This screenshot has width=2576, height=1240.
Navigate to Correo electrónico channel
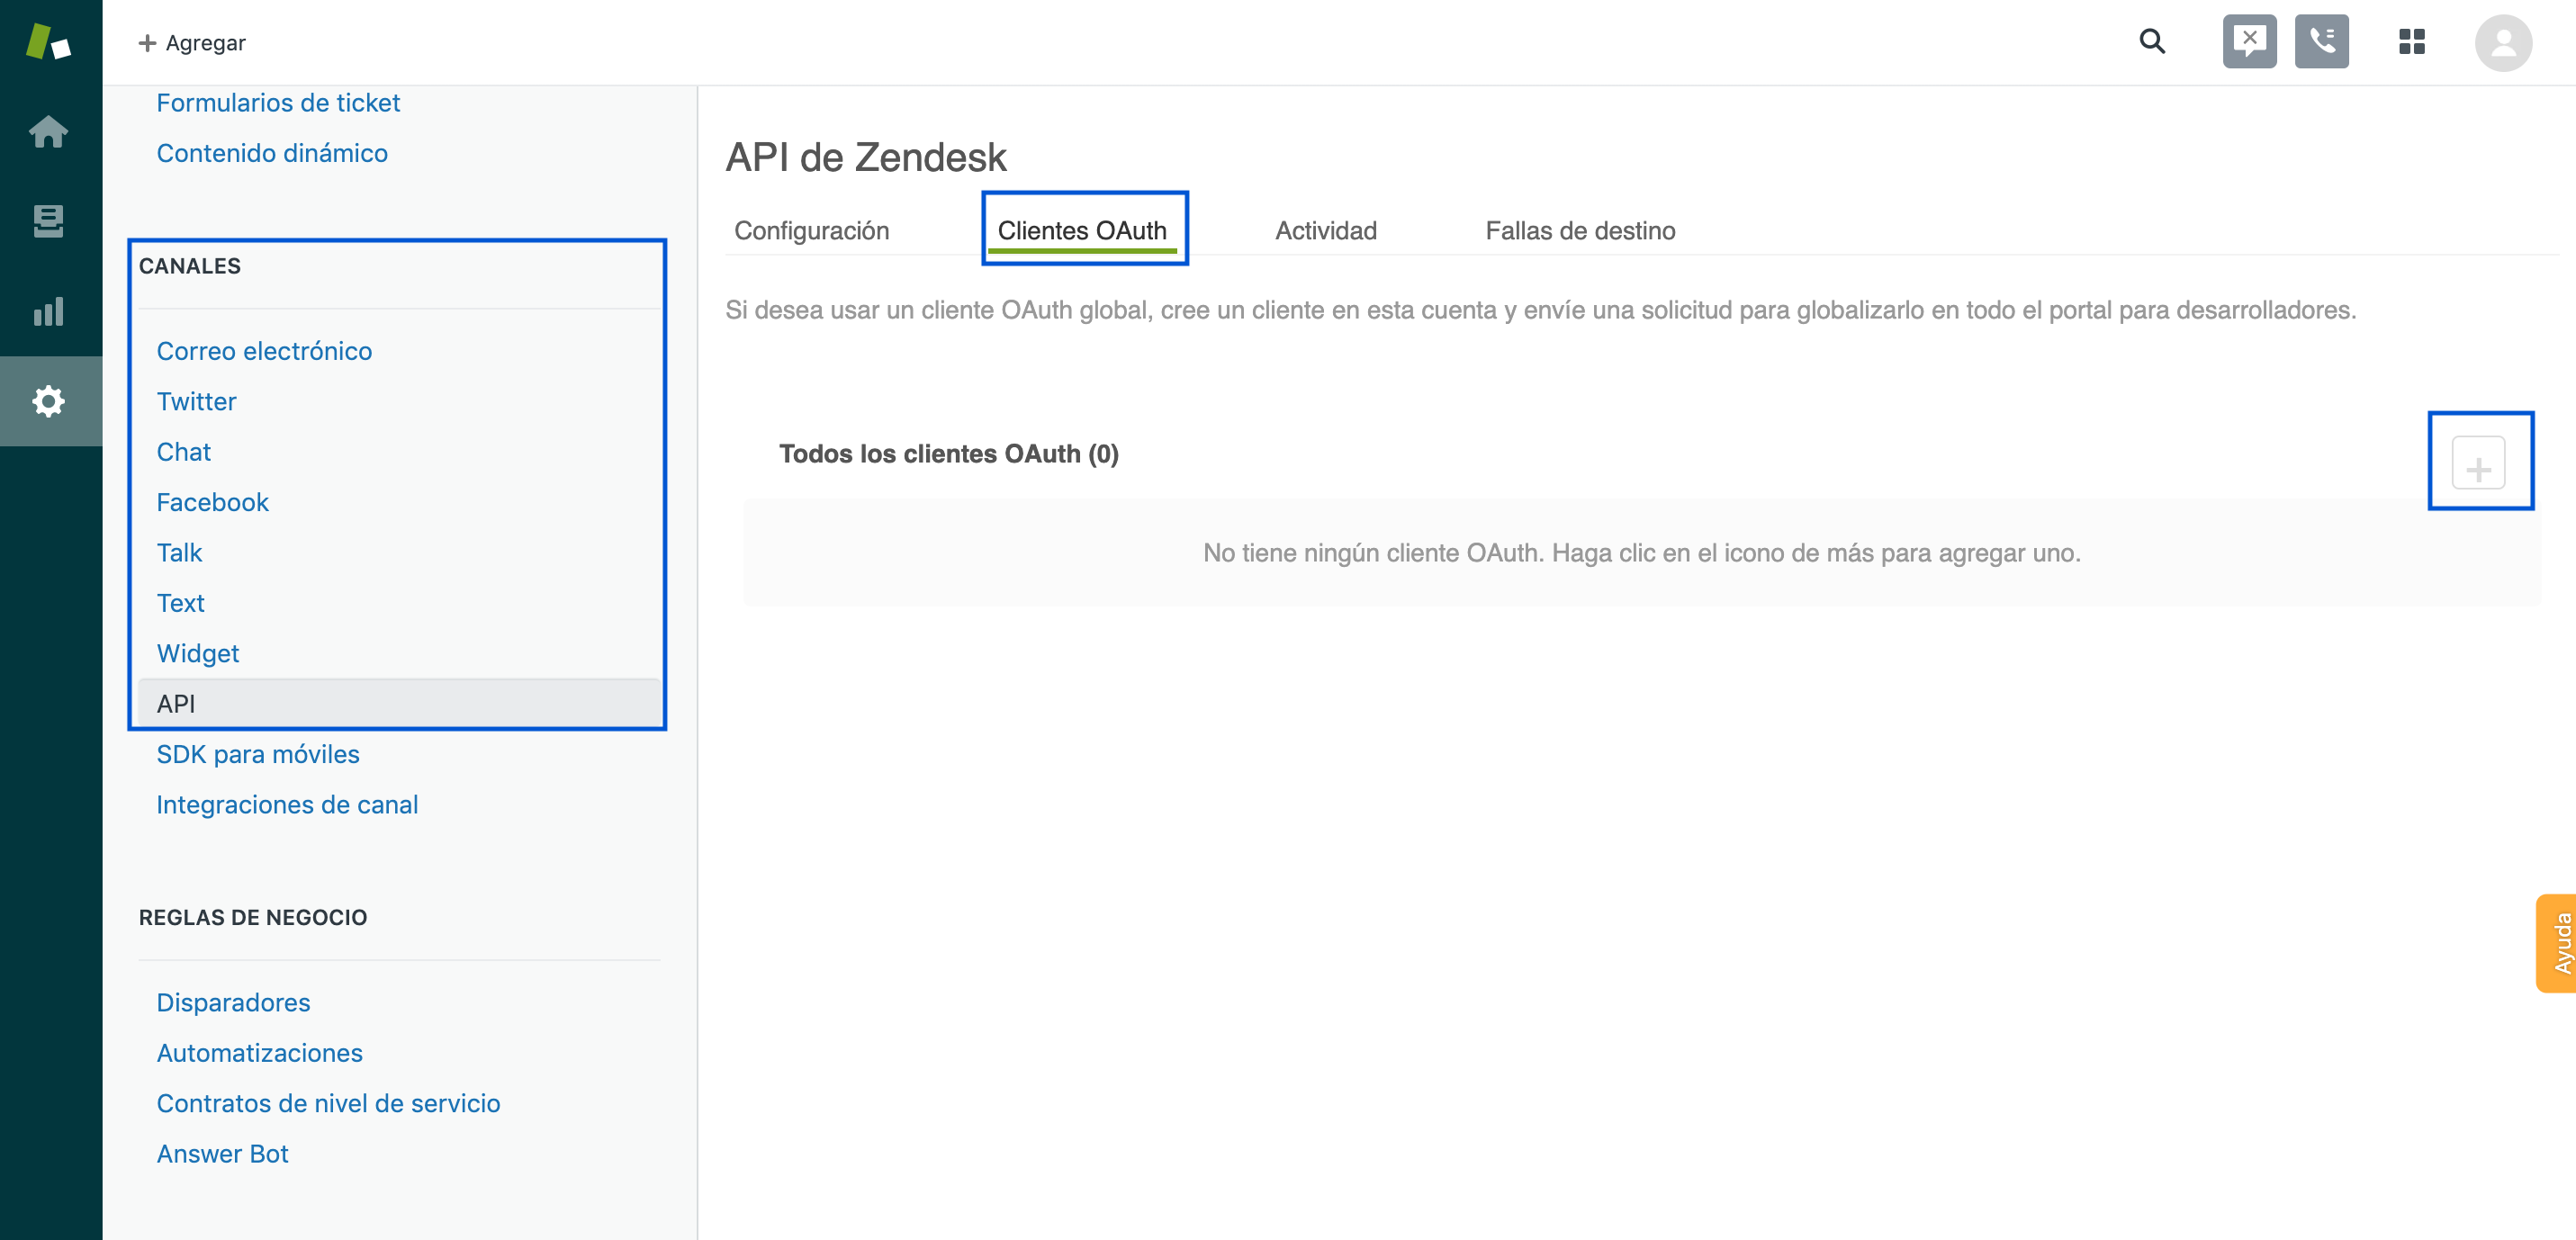point(265,350)
